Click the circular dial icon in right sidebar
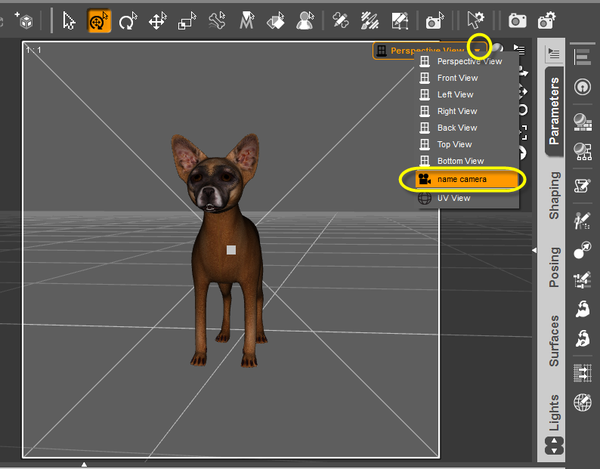The image size is (600, 469). click(x=582, y=87)
